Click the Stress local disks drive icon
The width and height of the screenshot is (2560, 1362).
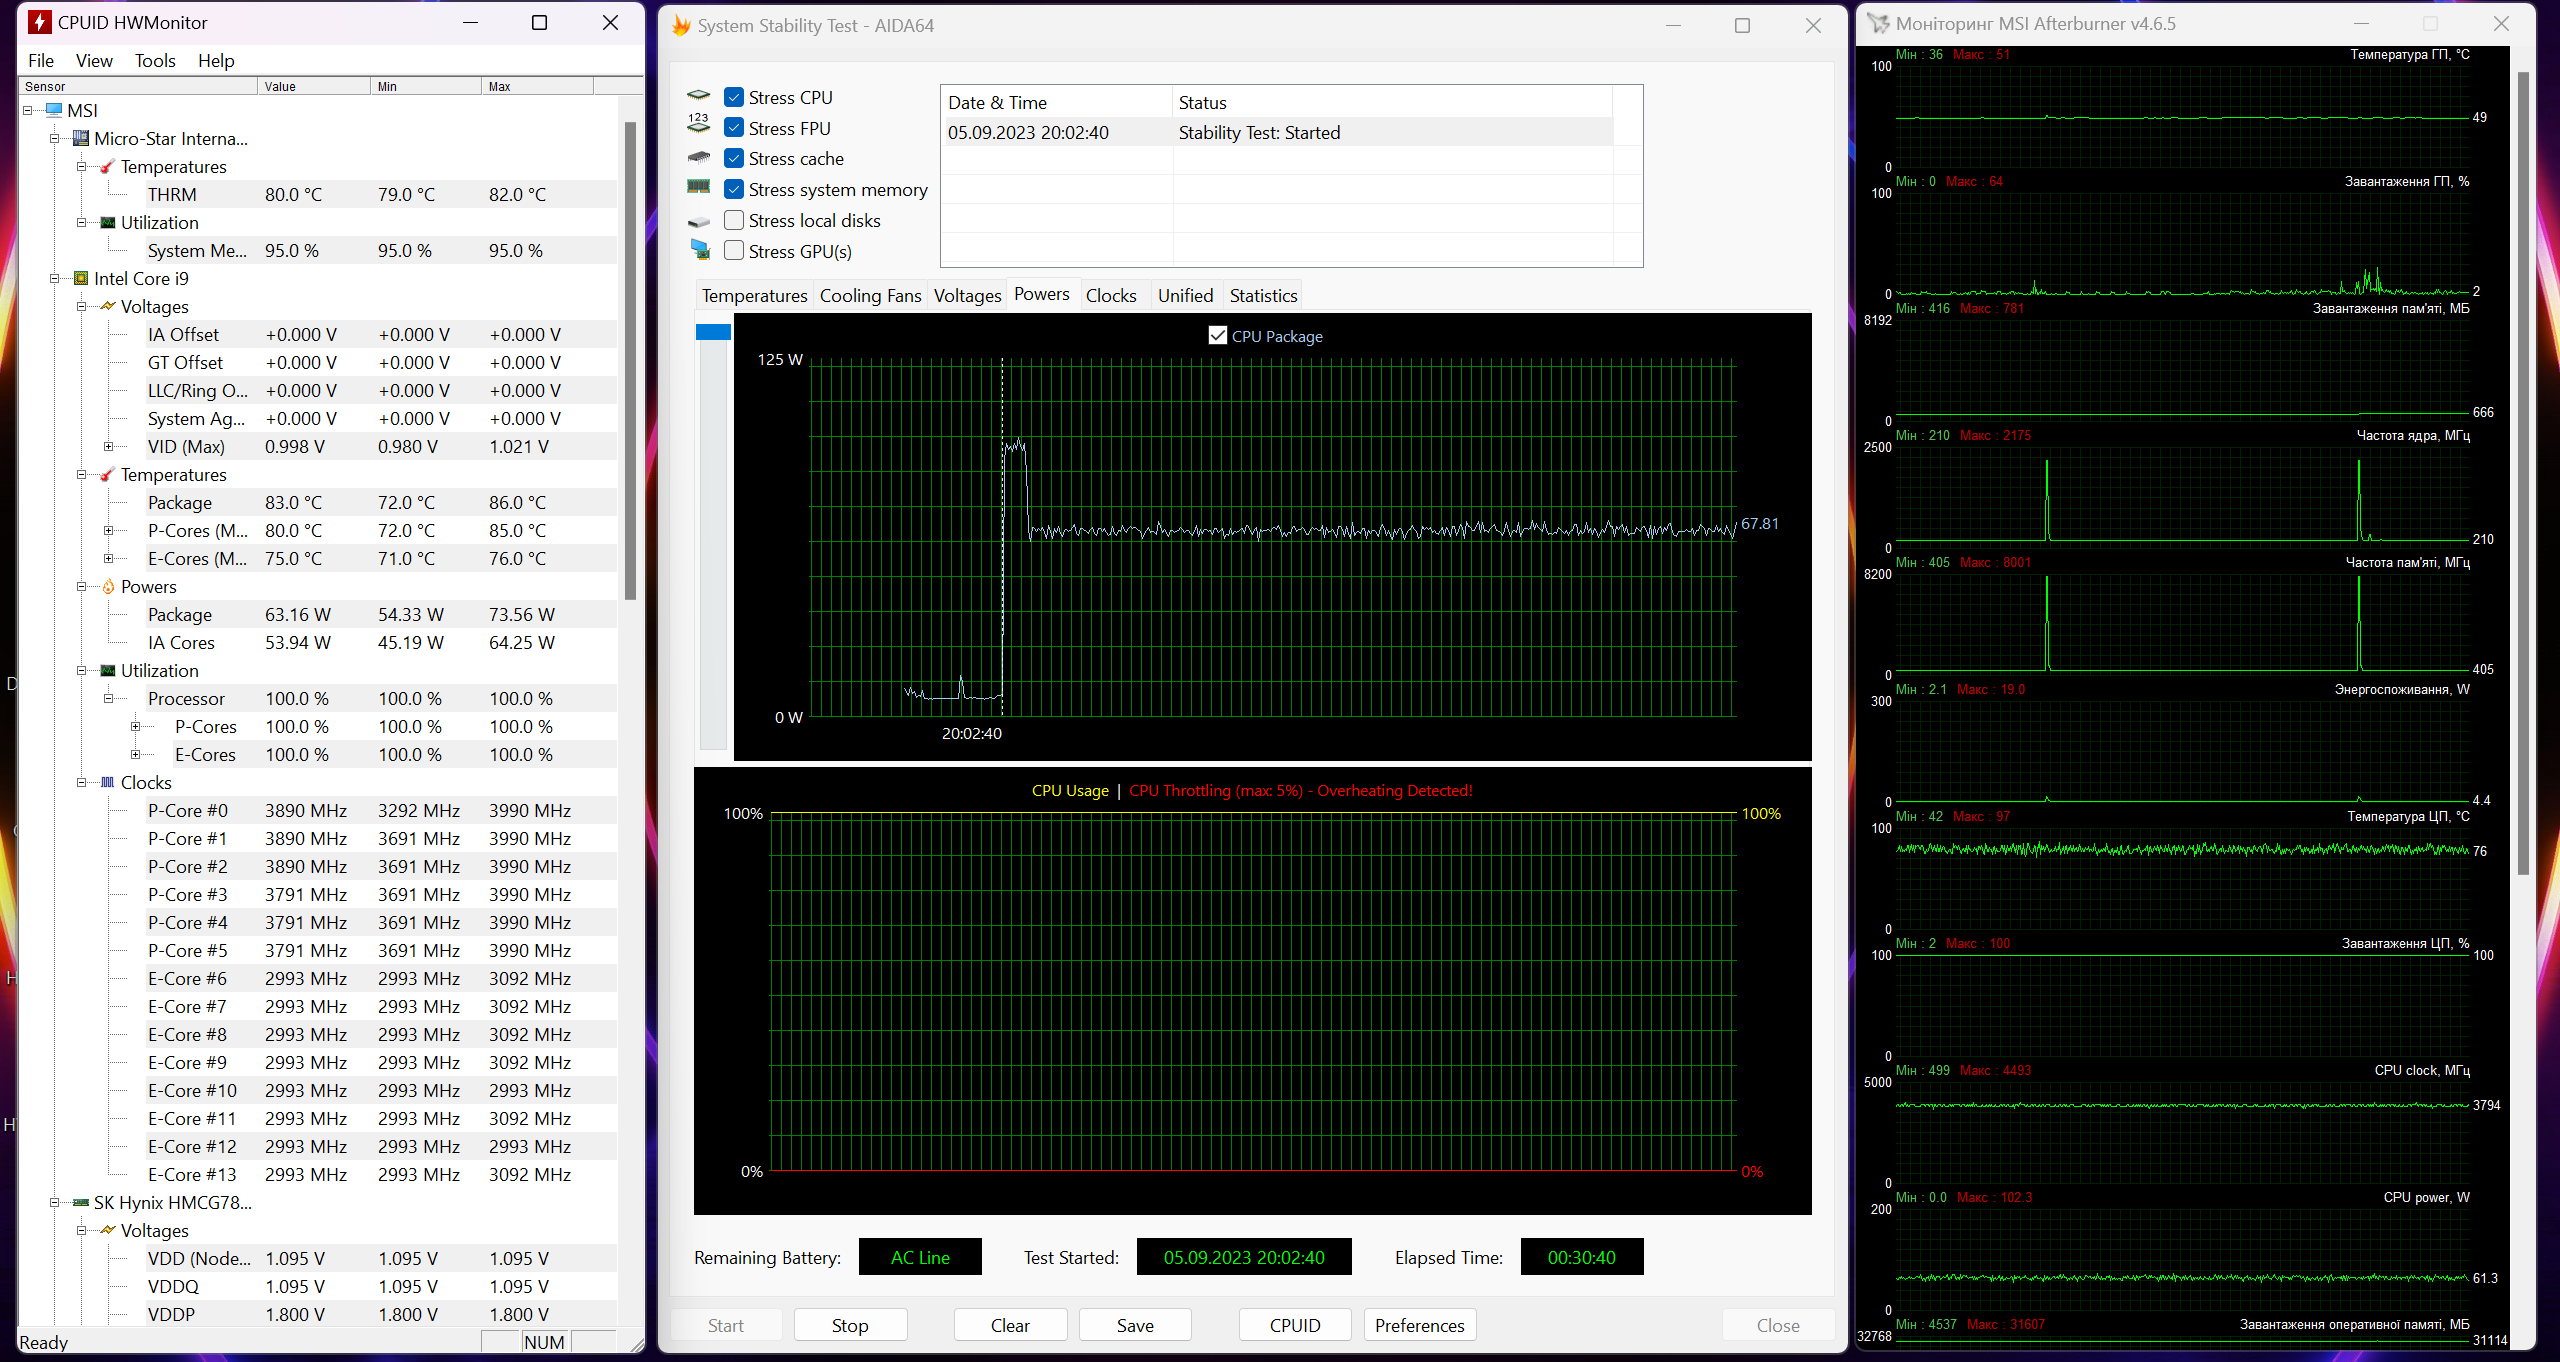pos(700,220)
